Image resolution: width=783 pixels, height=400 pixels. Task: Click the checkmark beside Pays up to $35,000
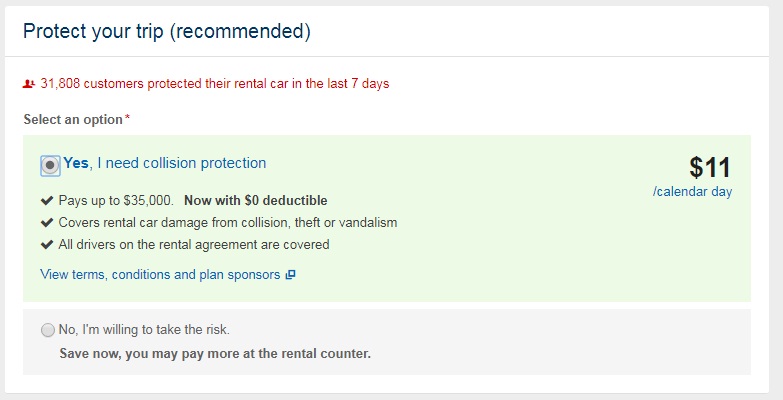[x=47, y=200]
